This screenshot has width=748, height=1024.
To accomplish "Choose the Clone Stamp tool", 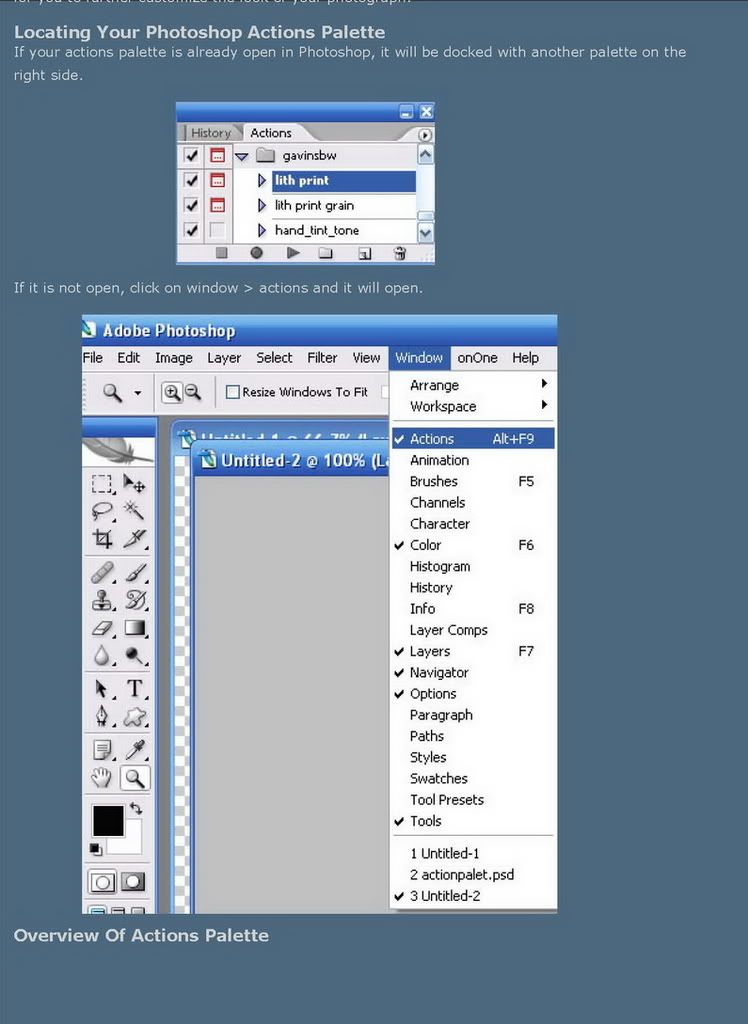I will coord(102,600).
